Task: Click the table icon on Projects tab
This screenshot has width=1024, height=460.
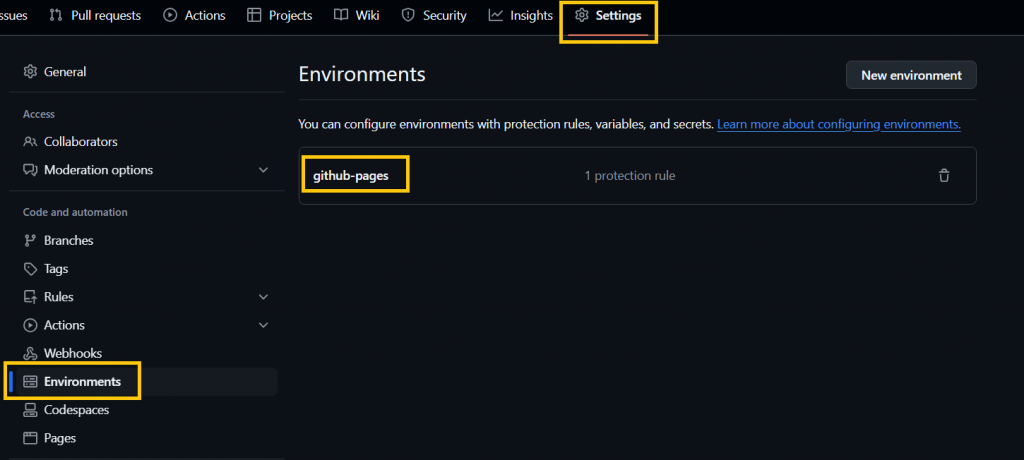Action: tap(254, 16)
